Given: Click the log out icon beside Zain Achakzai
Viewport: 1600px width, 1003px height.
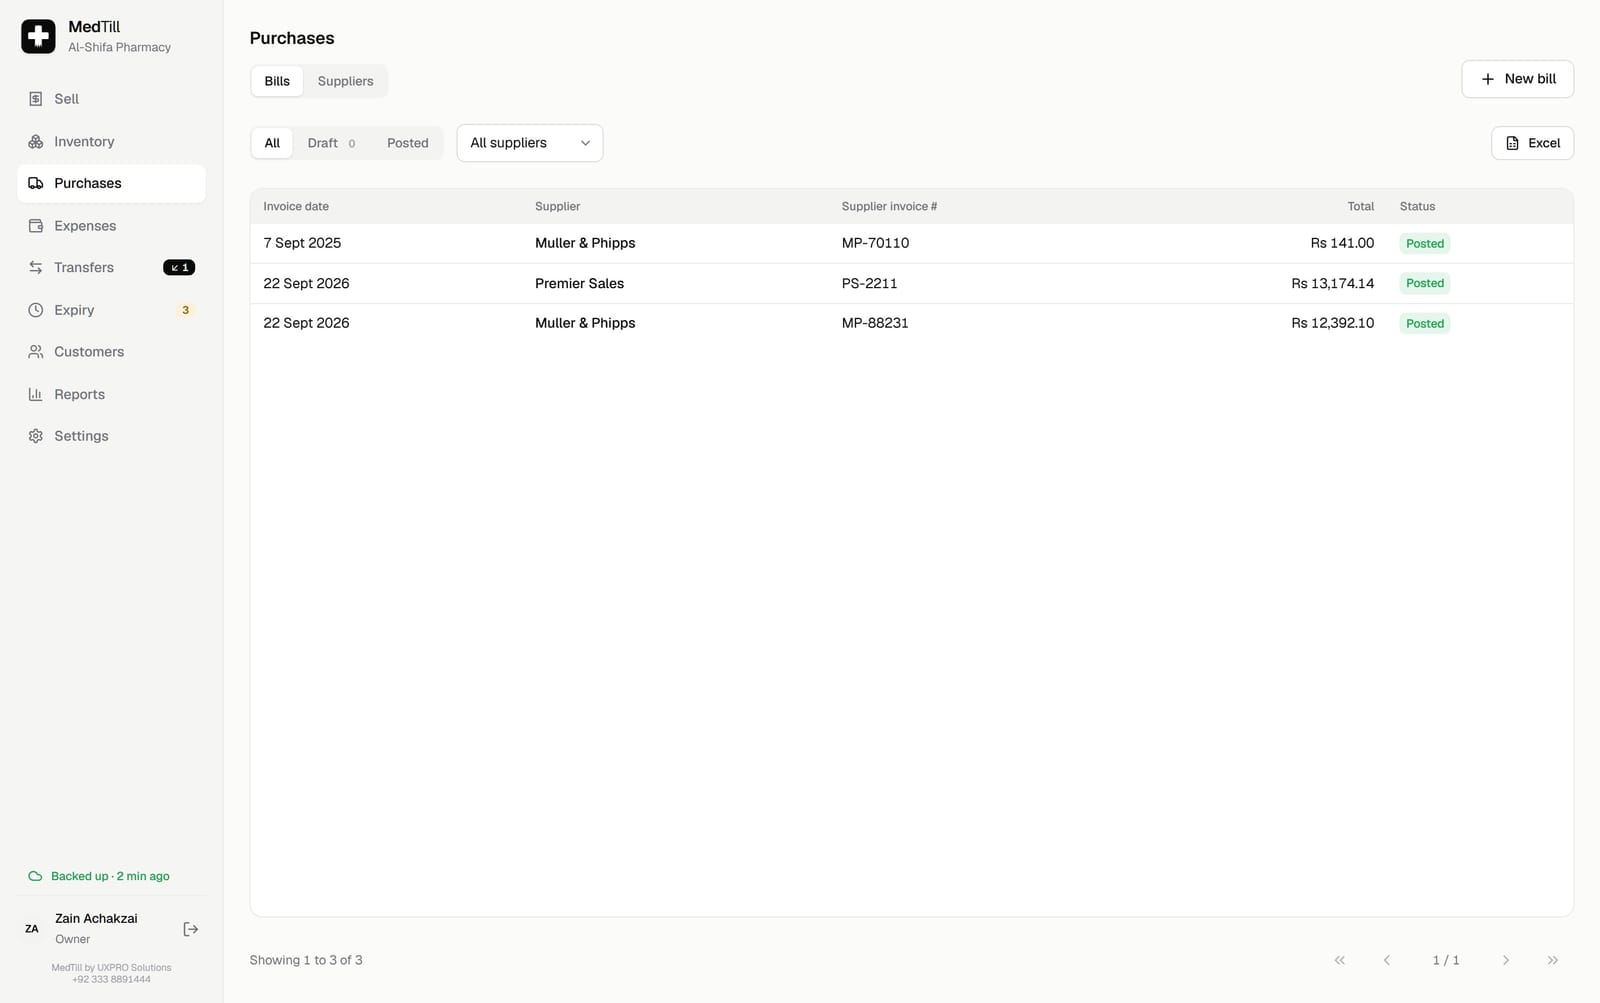Looking at the screenshot, I should 191,929.
